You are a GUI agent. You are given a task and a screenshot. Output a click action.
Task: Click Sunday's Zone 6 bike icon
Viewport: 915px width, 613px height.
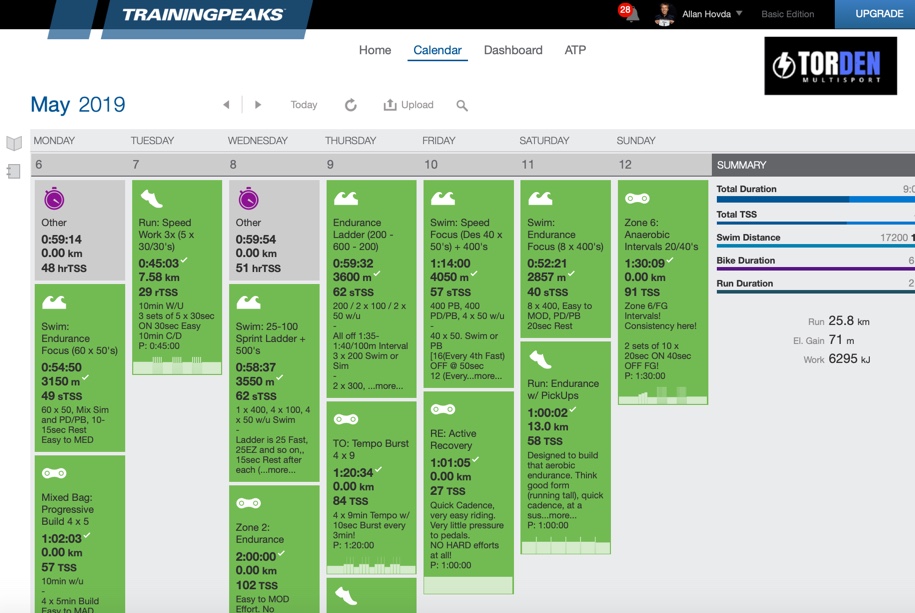click(x=637, y=198)
